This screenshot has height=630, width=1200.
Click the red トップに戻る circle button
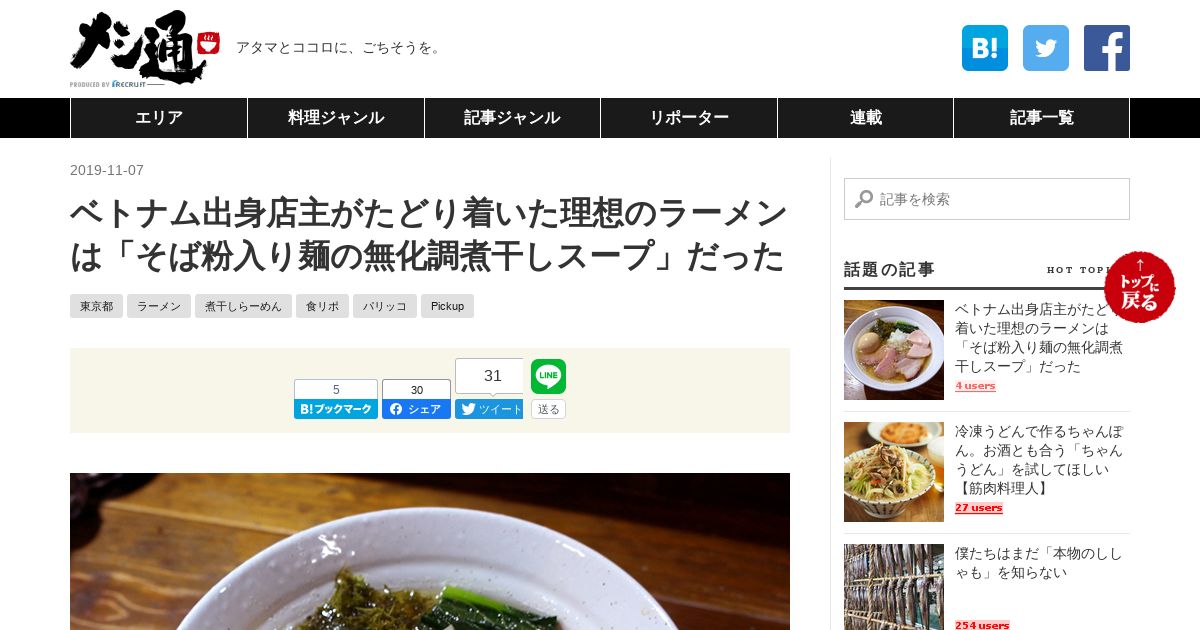coord(1140,287)
